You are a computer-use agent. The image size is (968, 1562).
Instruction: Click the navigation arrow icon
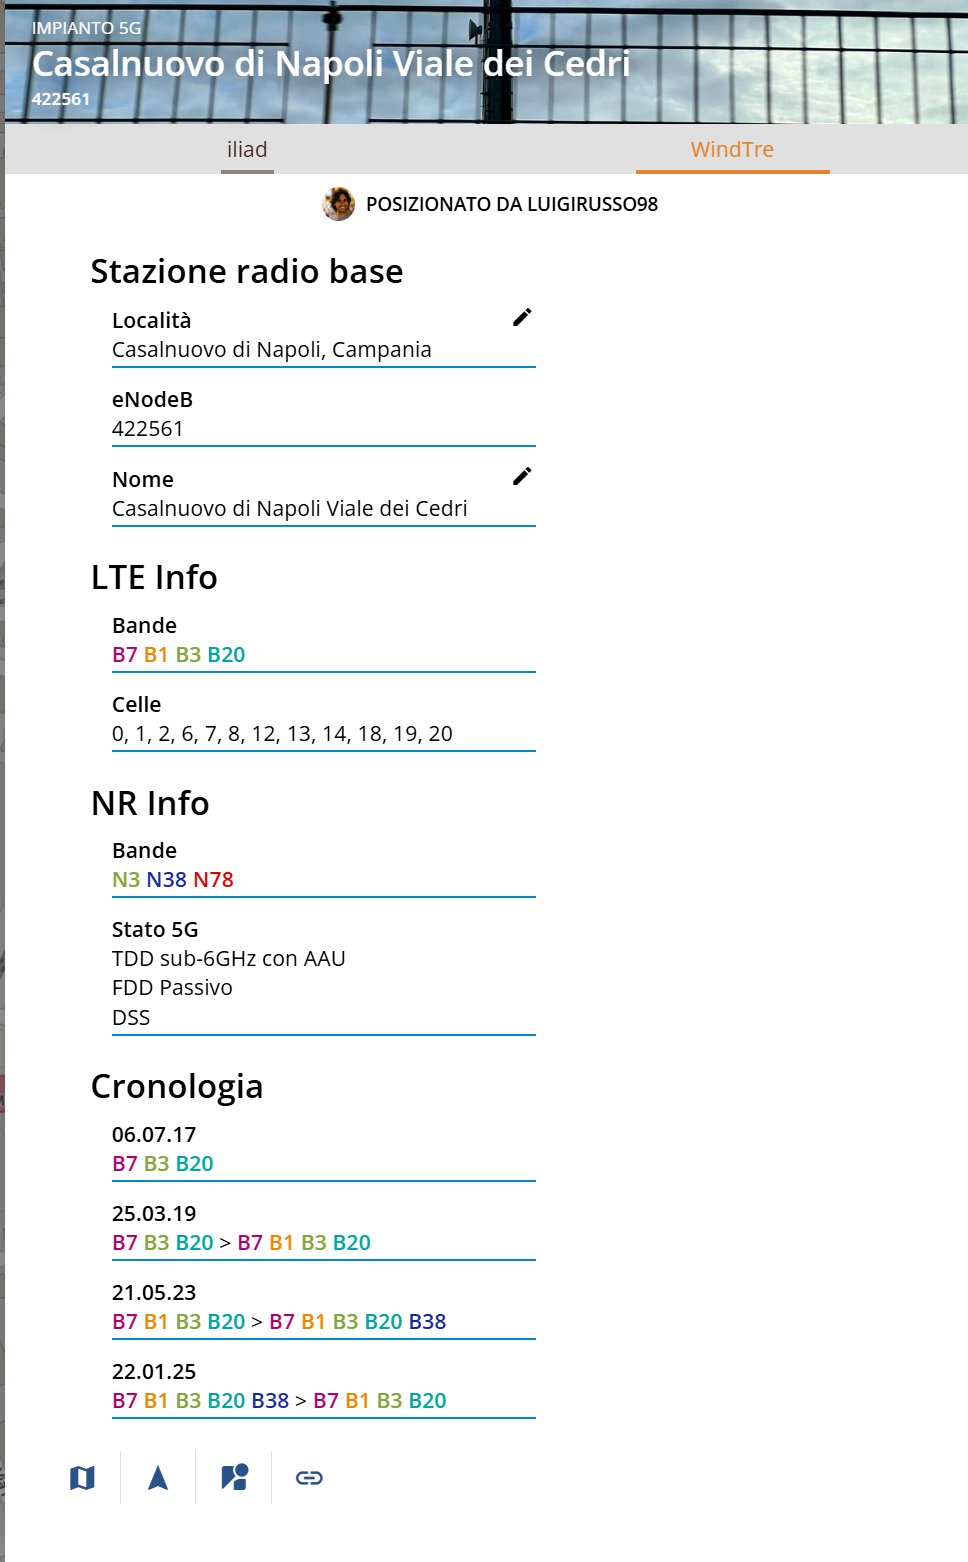158,1478
